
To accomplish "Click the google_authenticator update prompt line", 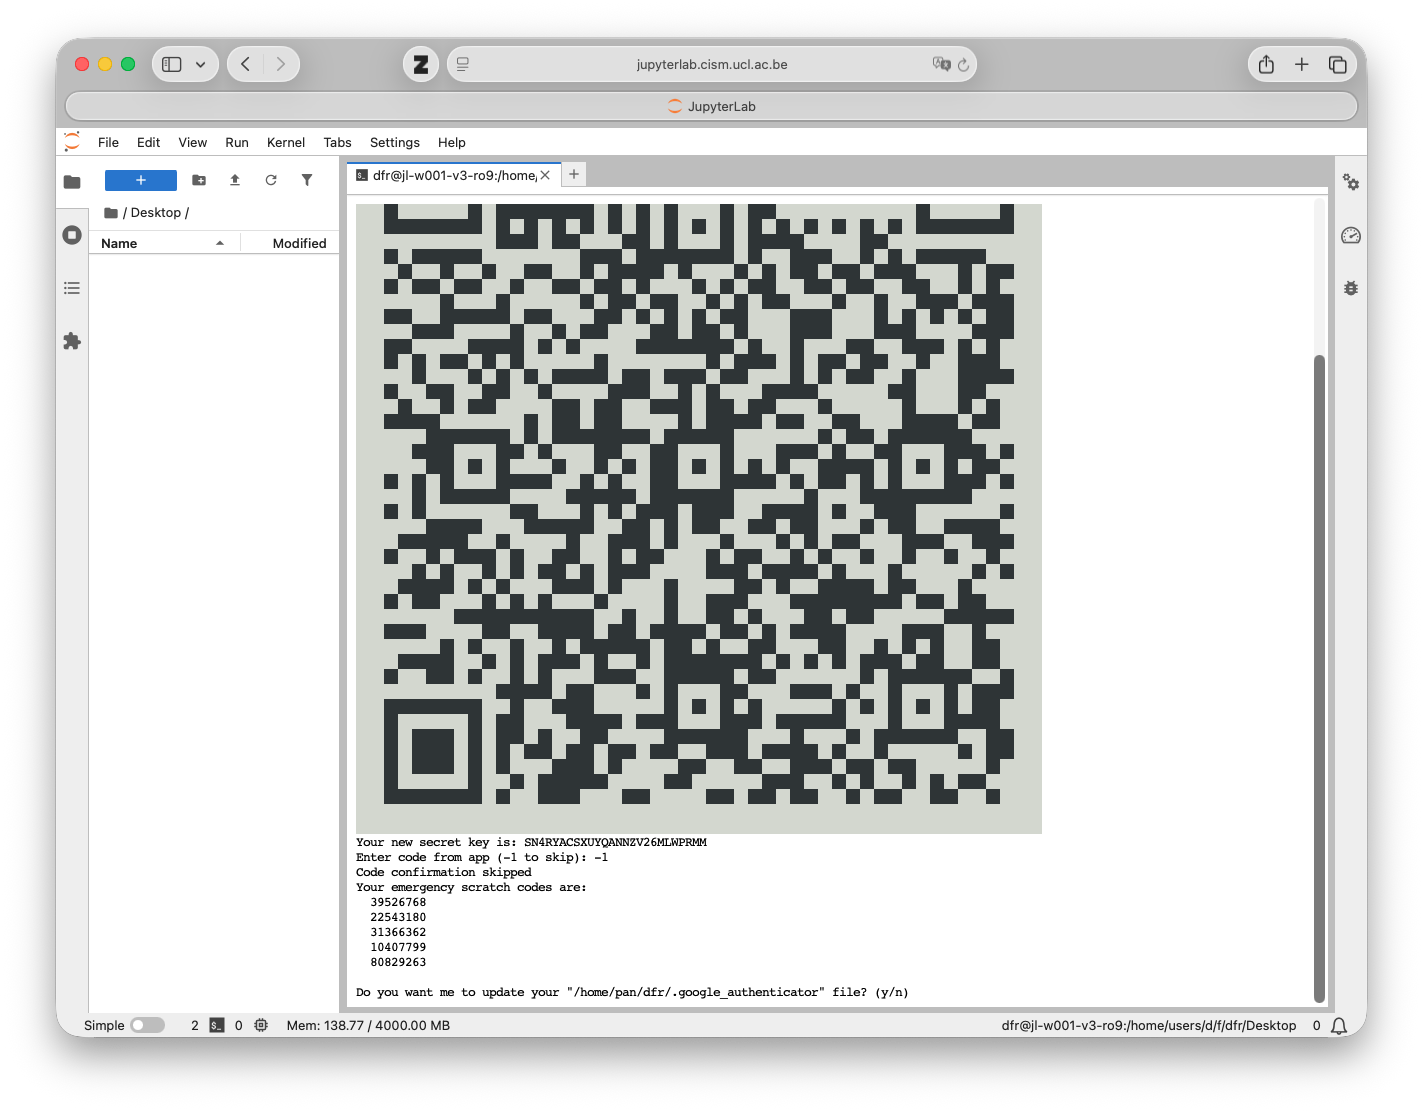I will (632, 992).
